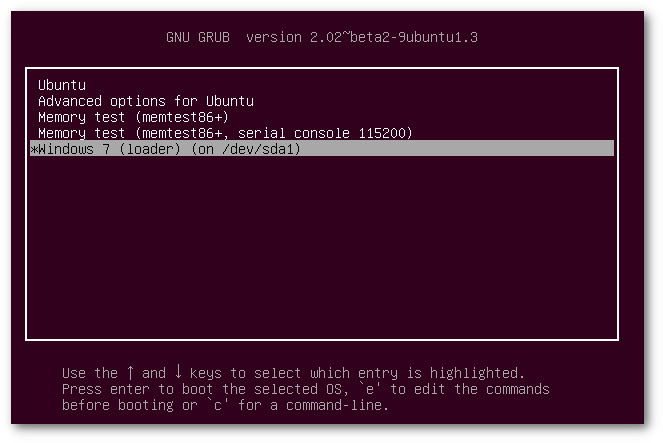Click the "Press enter to boot" instruction line
The image size is (663, 443).
(x=305, y=389)
